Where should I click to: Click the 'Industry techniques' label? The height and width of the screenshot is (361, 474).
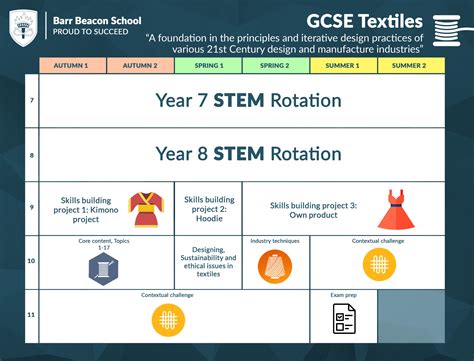(275, 241)
